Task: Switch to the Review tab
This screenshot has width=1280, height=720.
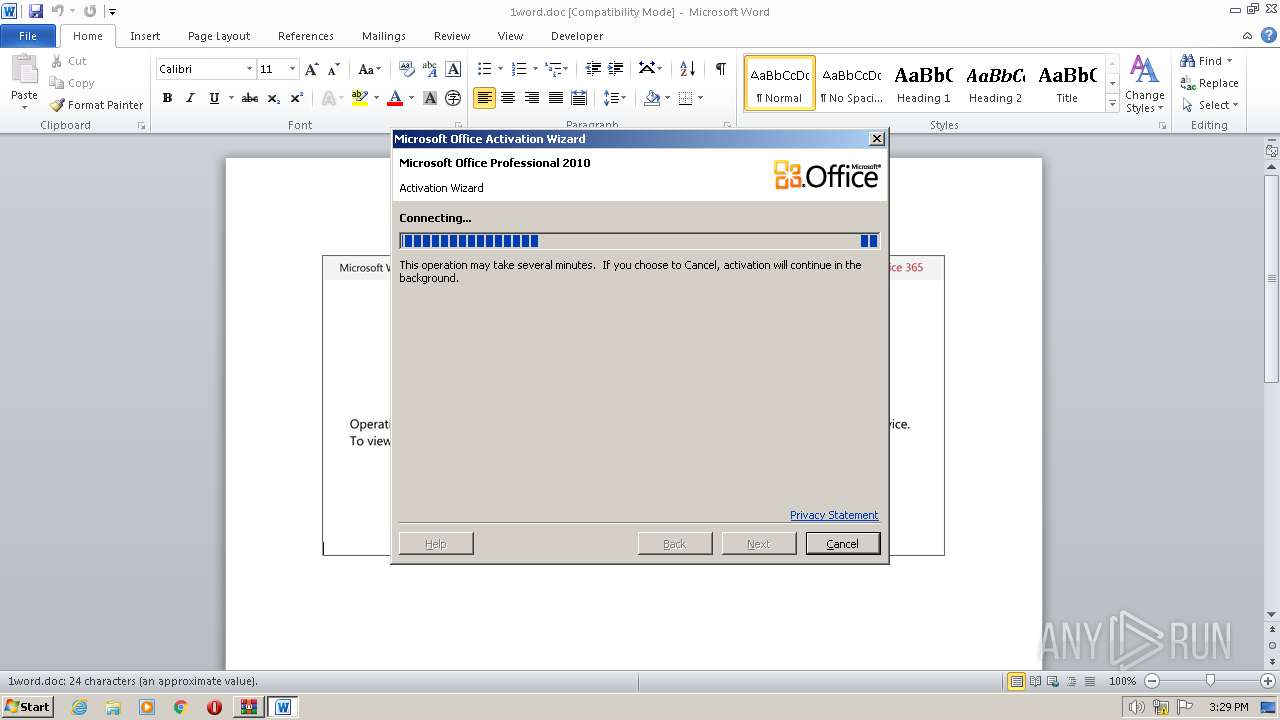Action: 452,36
